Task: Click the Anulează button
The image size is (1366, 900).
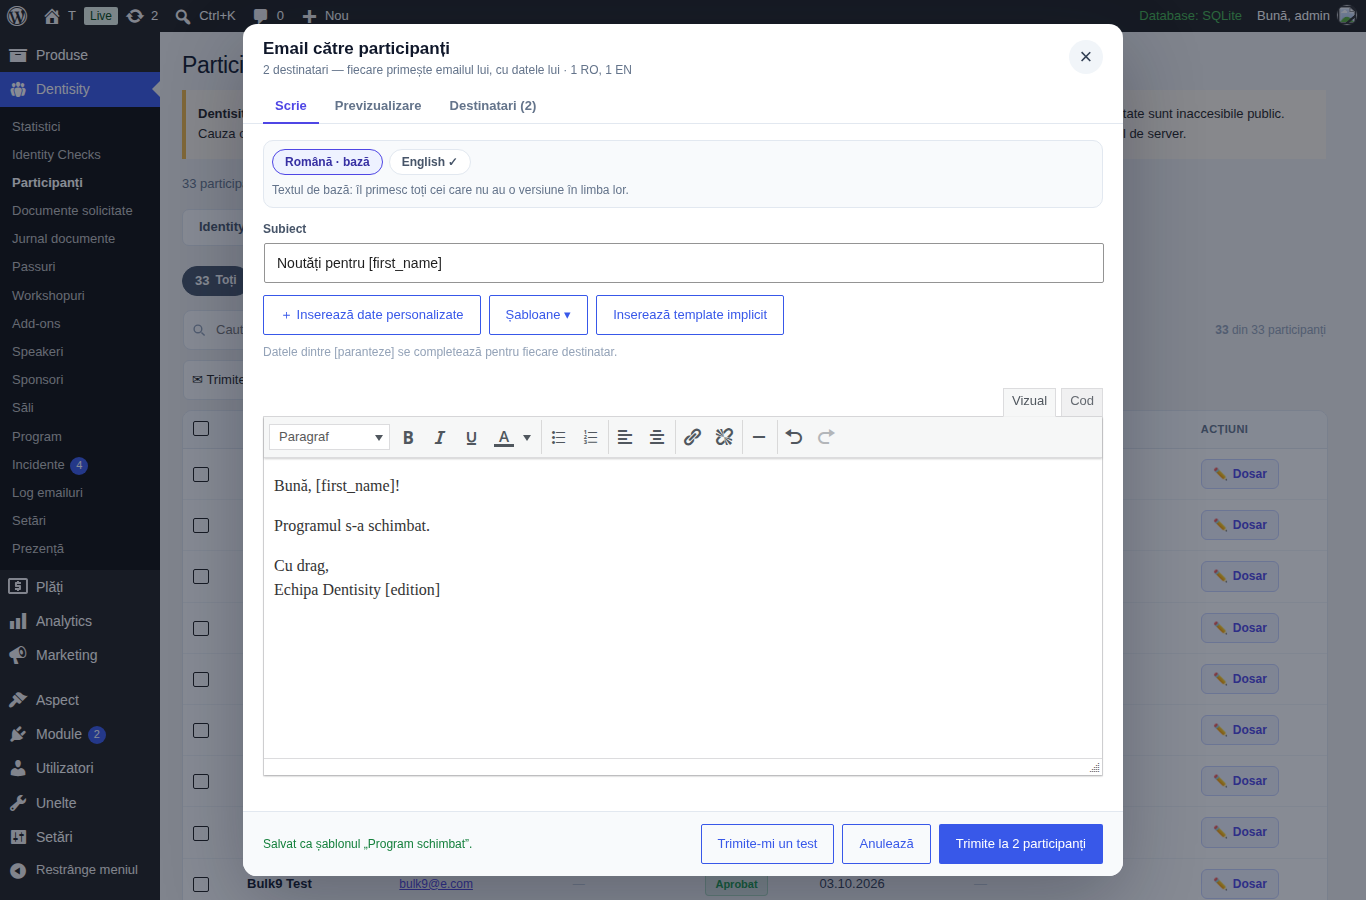Action: coord(886,844)
